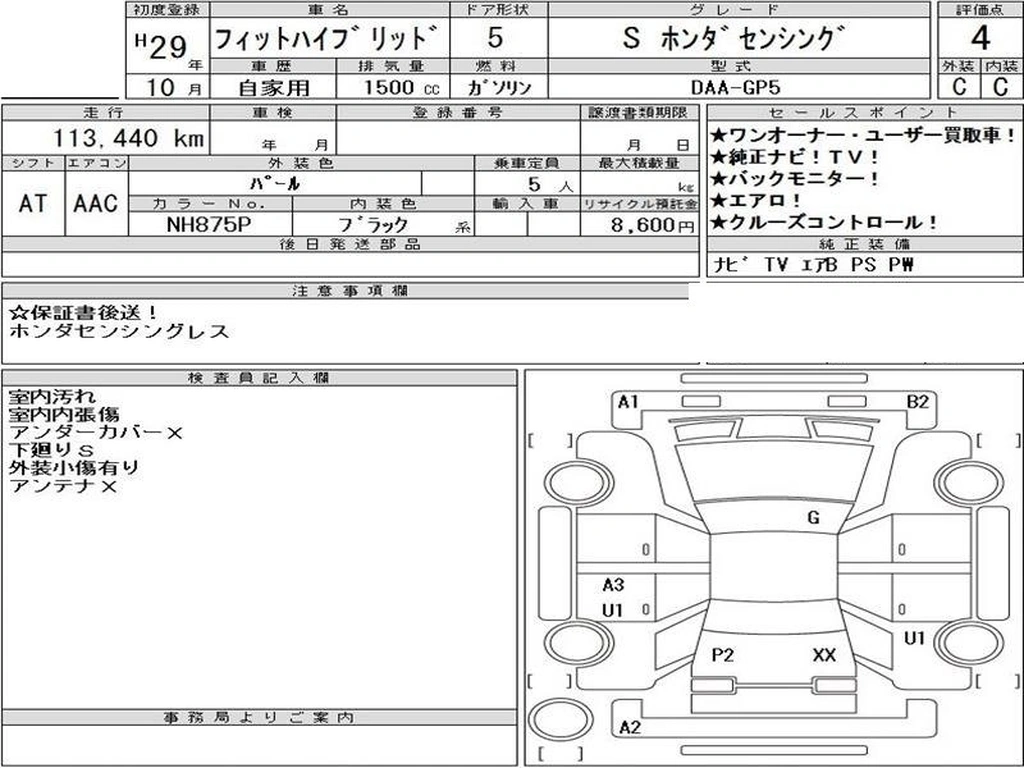Click the spare tire circle on diagram
Screen dimensions: 1024x768
560,718
